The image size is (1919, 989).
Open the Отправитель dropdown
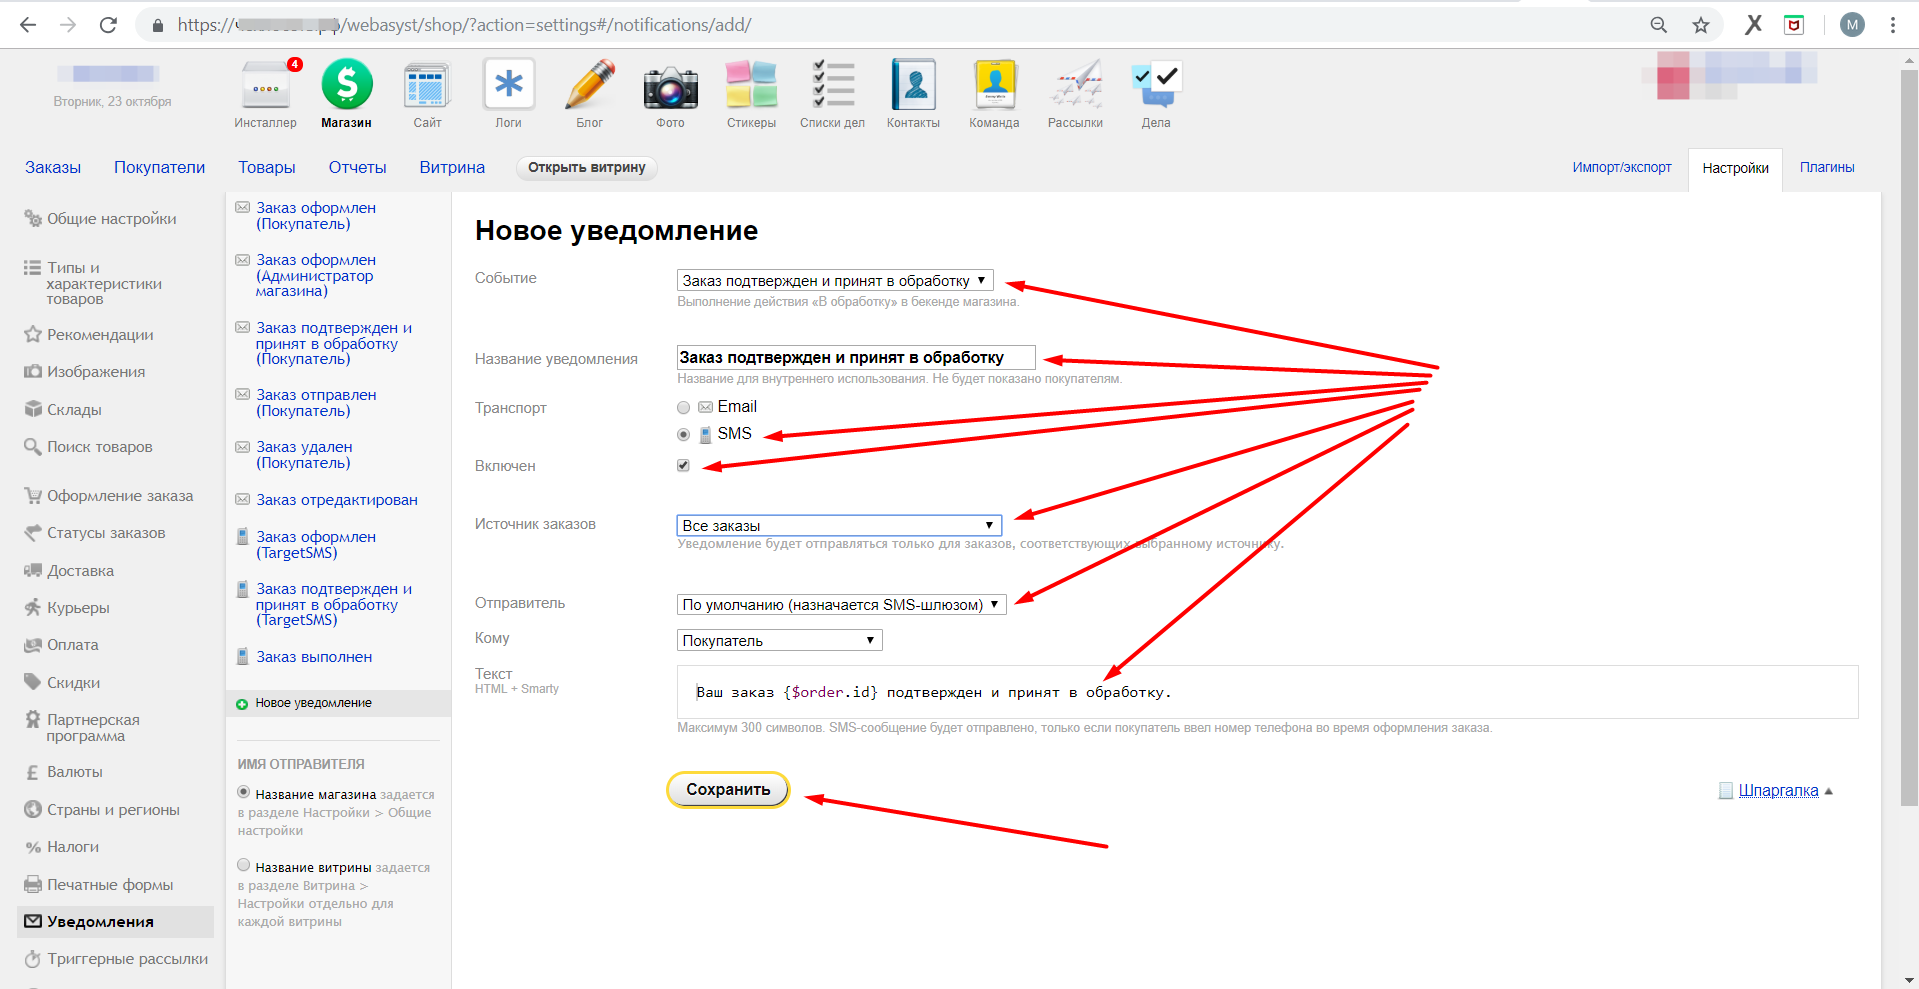[x=841, y=604]
